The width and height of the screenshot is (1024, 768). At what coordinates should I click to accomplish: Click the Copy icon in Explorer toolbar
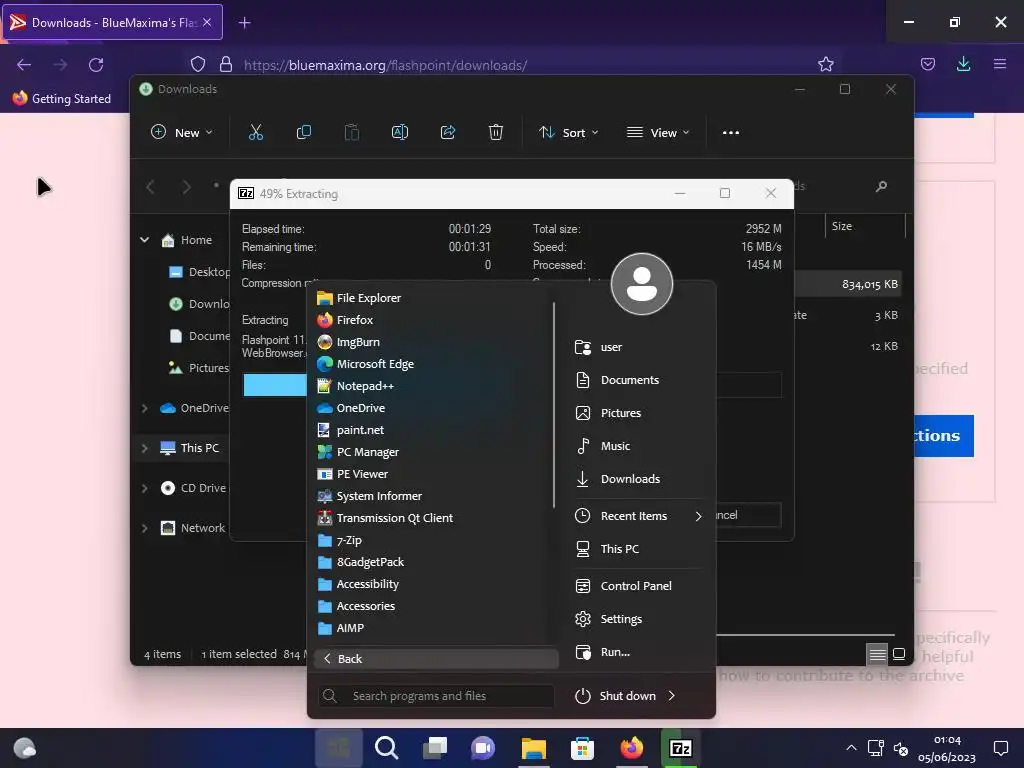304,133
